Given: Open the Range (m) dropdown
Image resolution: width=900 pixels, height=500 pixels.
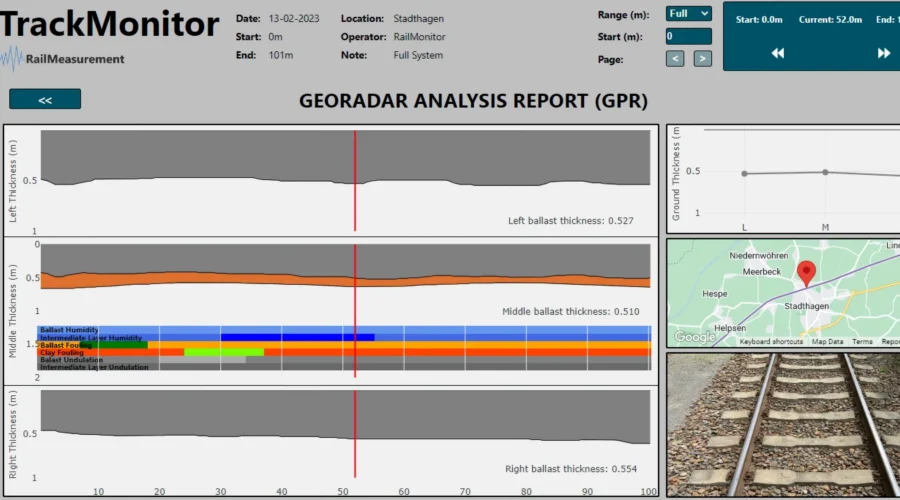Looking at the screenshot, I should [689, 14].
